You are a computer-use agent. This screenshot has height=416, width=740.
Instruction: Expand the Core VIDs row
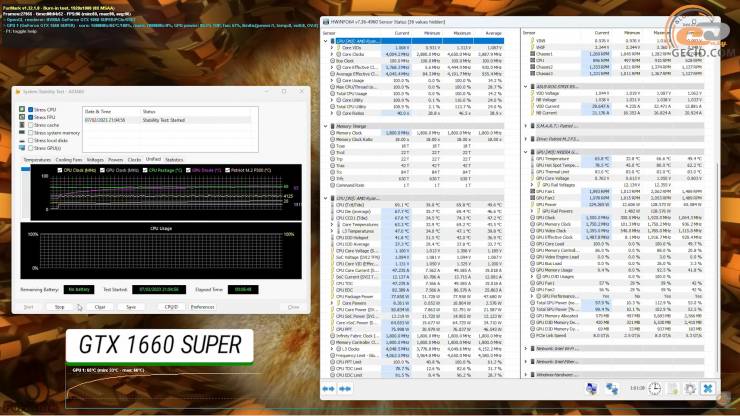(x=332, y=48)
